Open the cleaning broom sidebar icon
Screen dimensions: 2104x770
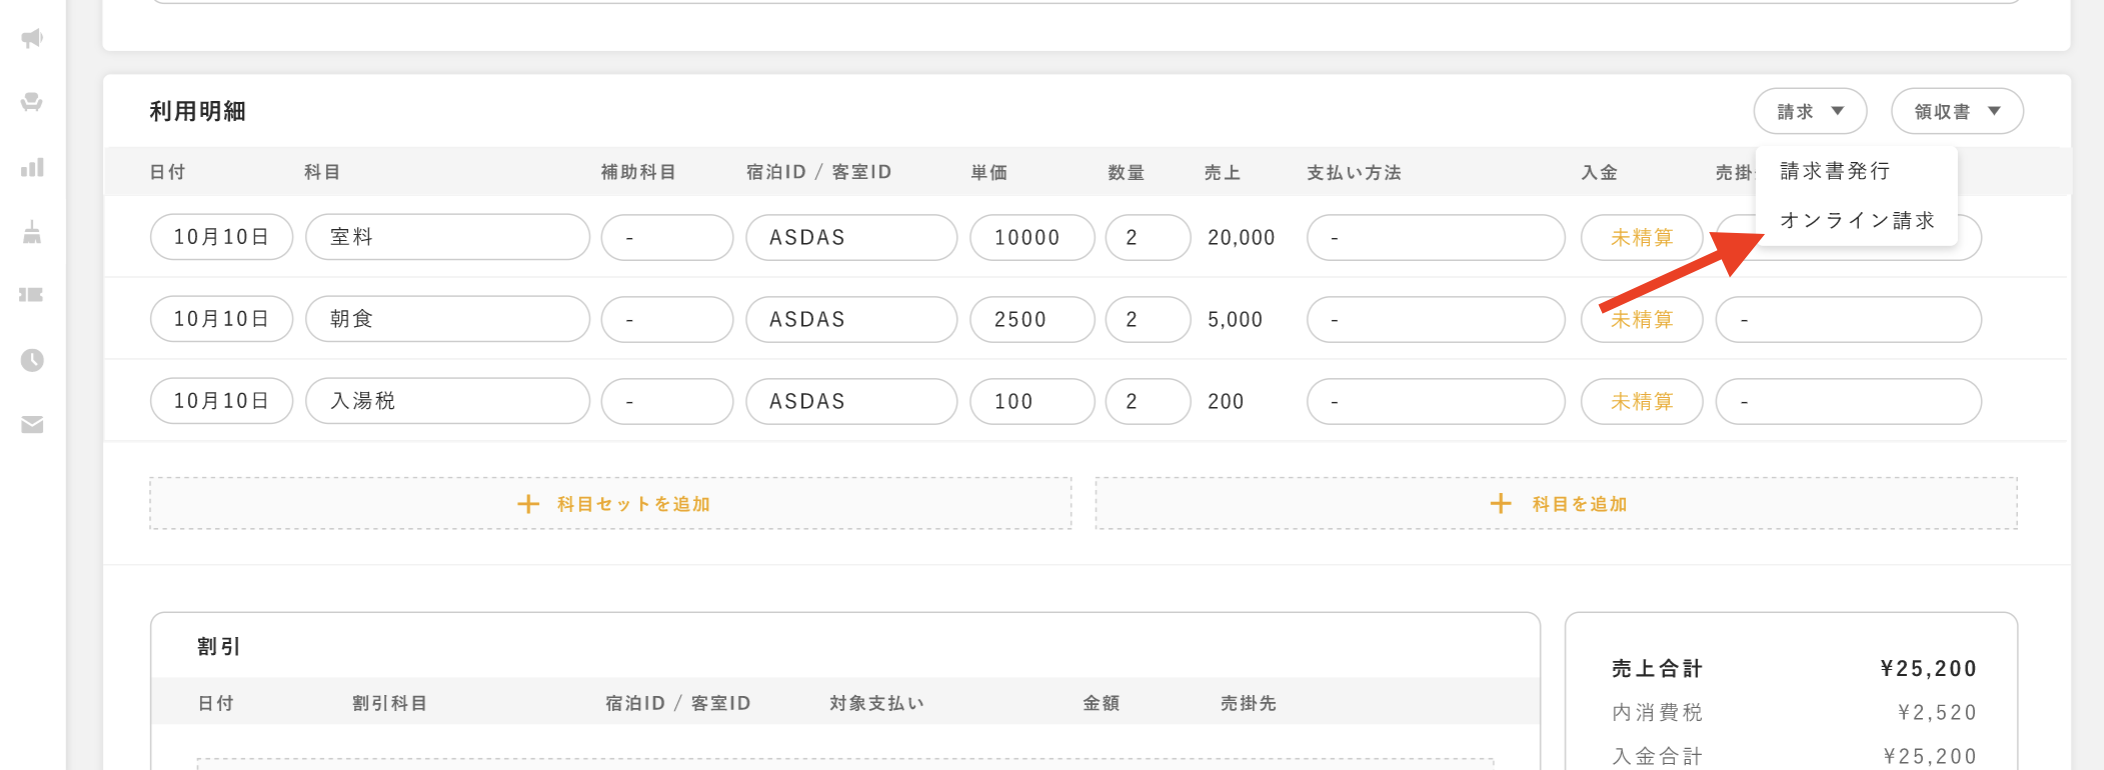32,232
